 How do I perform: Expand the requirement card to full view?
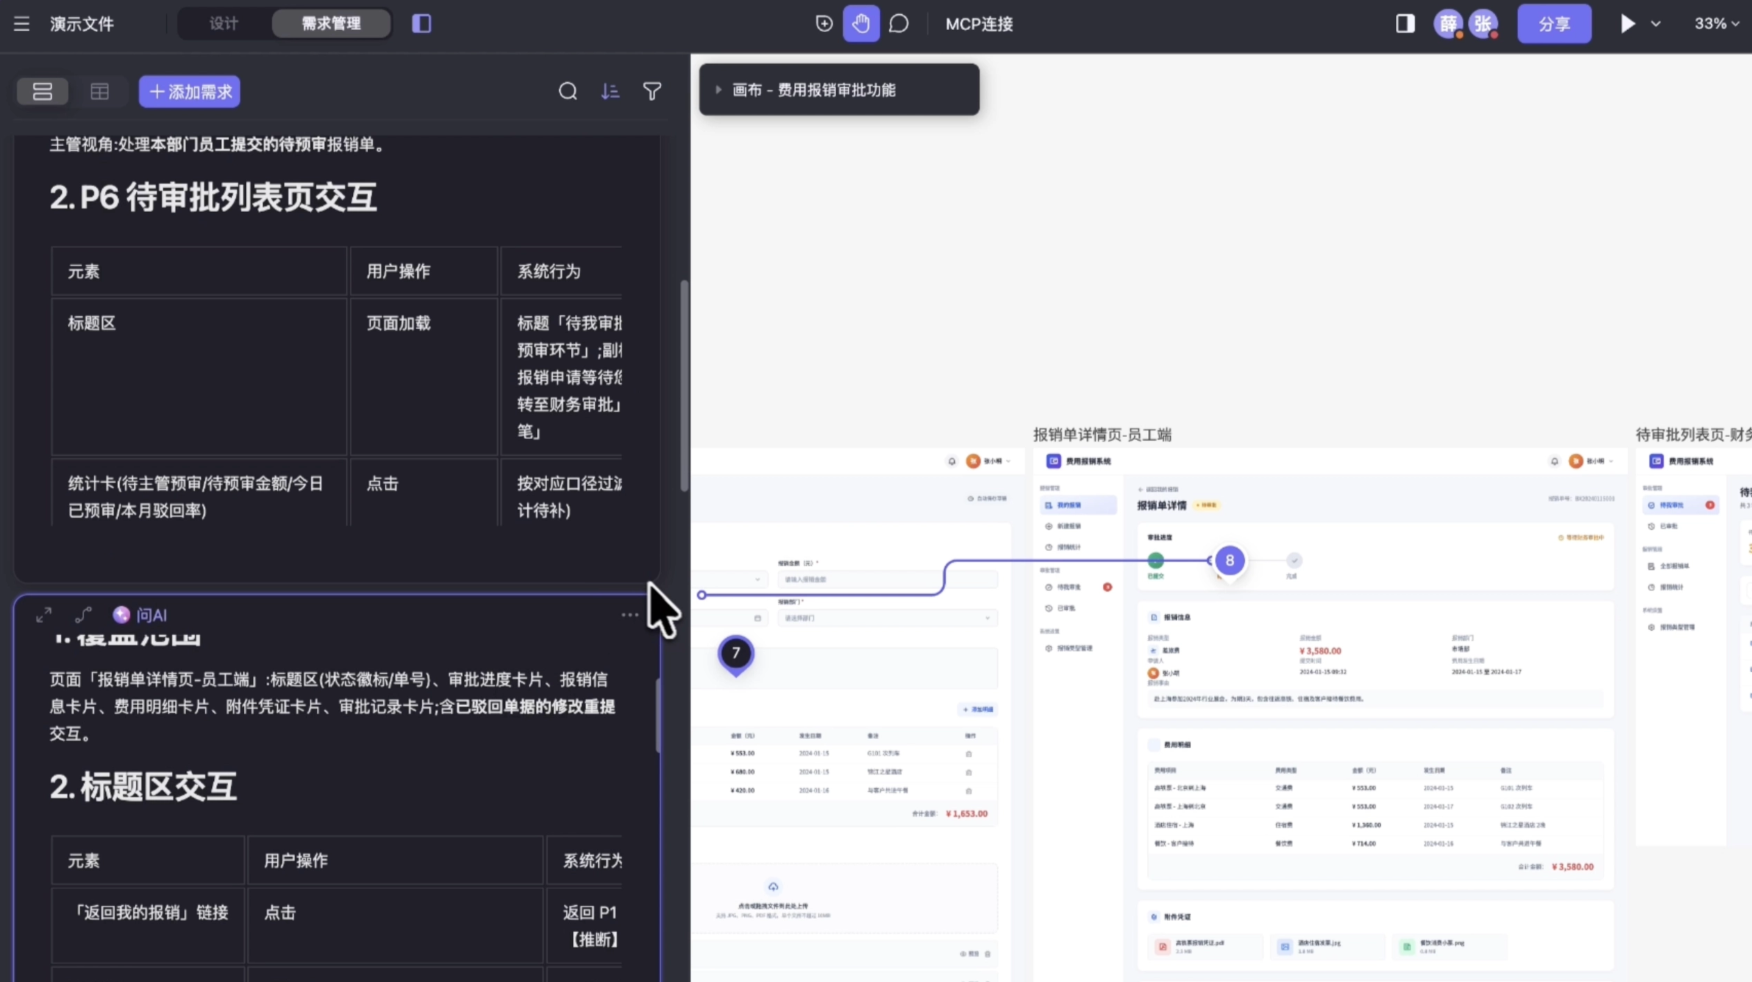[x=44, y=615]
